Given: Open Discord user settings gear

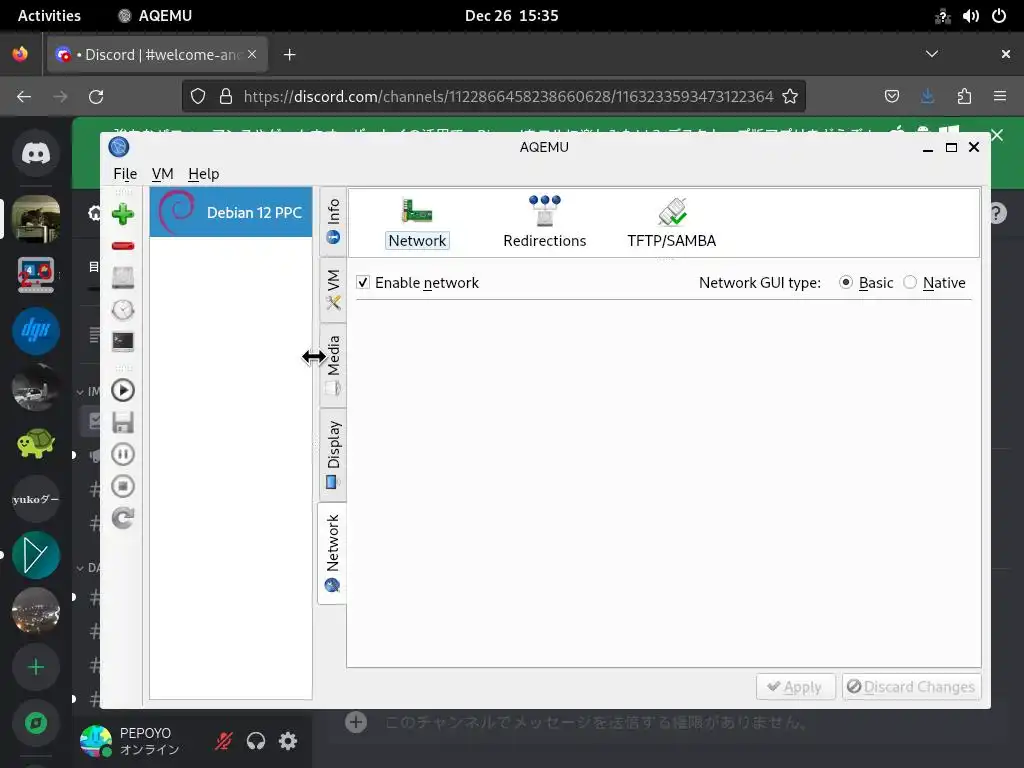Looking at the screenshot, I should (288, 741).
